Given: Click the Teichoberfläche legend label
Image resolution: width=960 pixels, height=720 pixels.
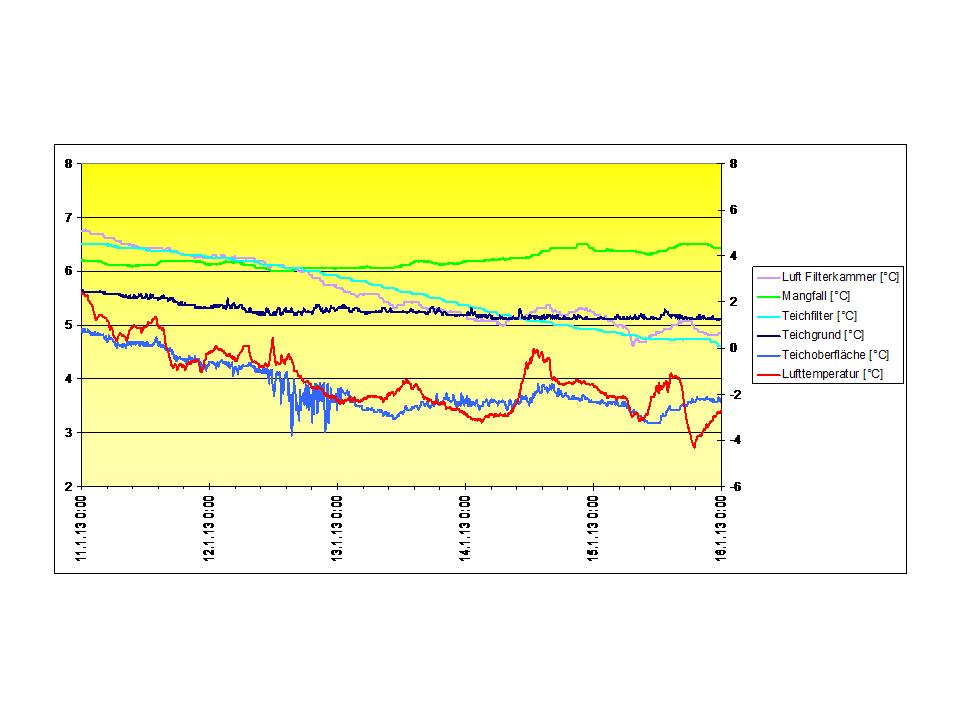Looking at the screenshot, I should point(835,355).
